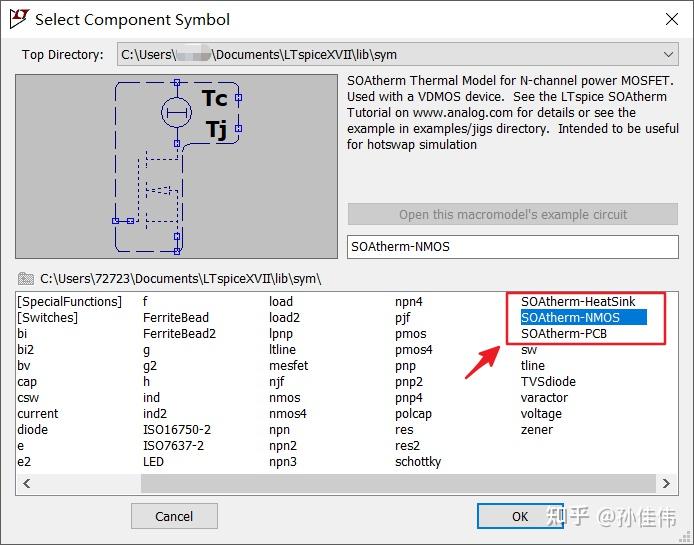Select the 'e2' component

24,462
